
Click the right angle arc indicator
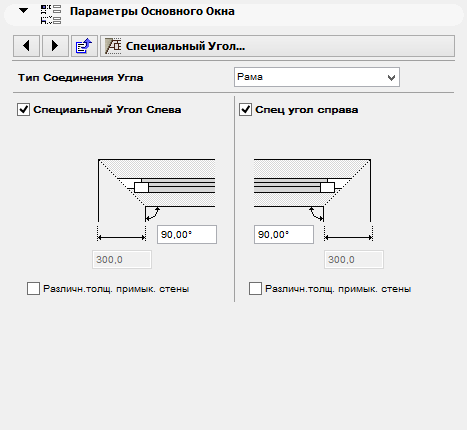(316, 214)
